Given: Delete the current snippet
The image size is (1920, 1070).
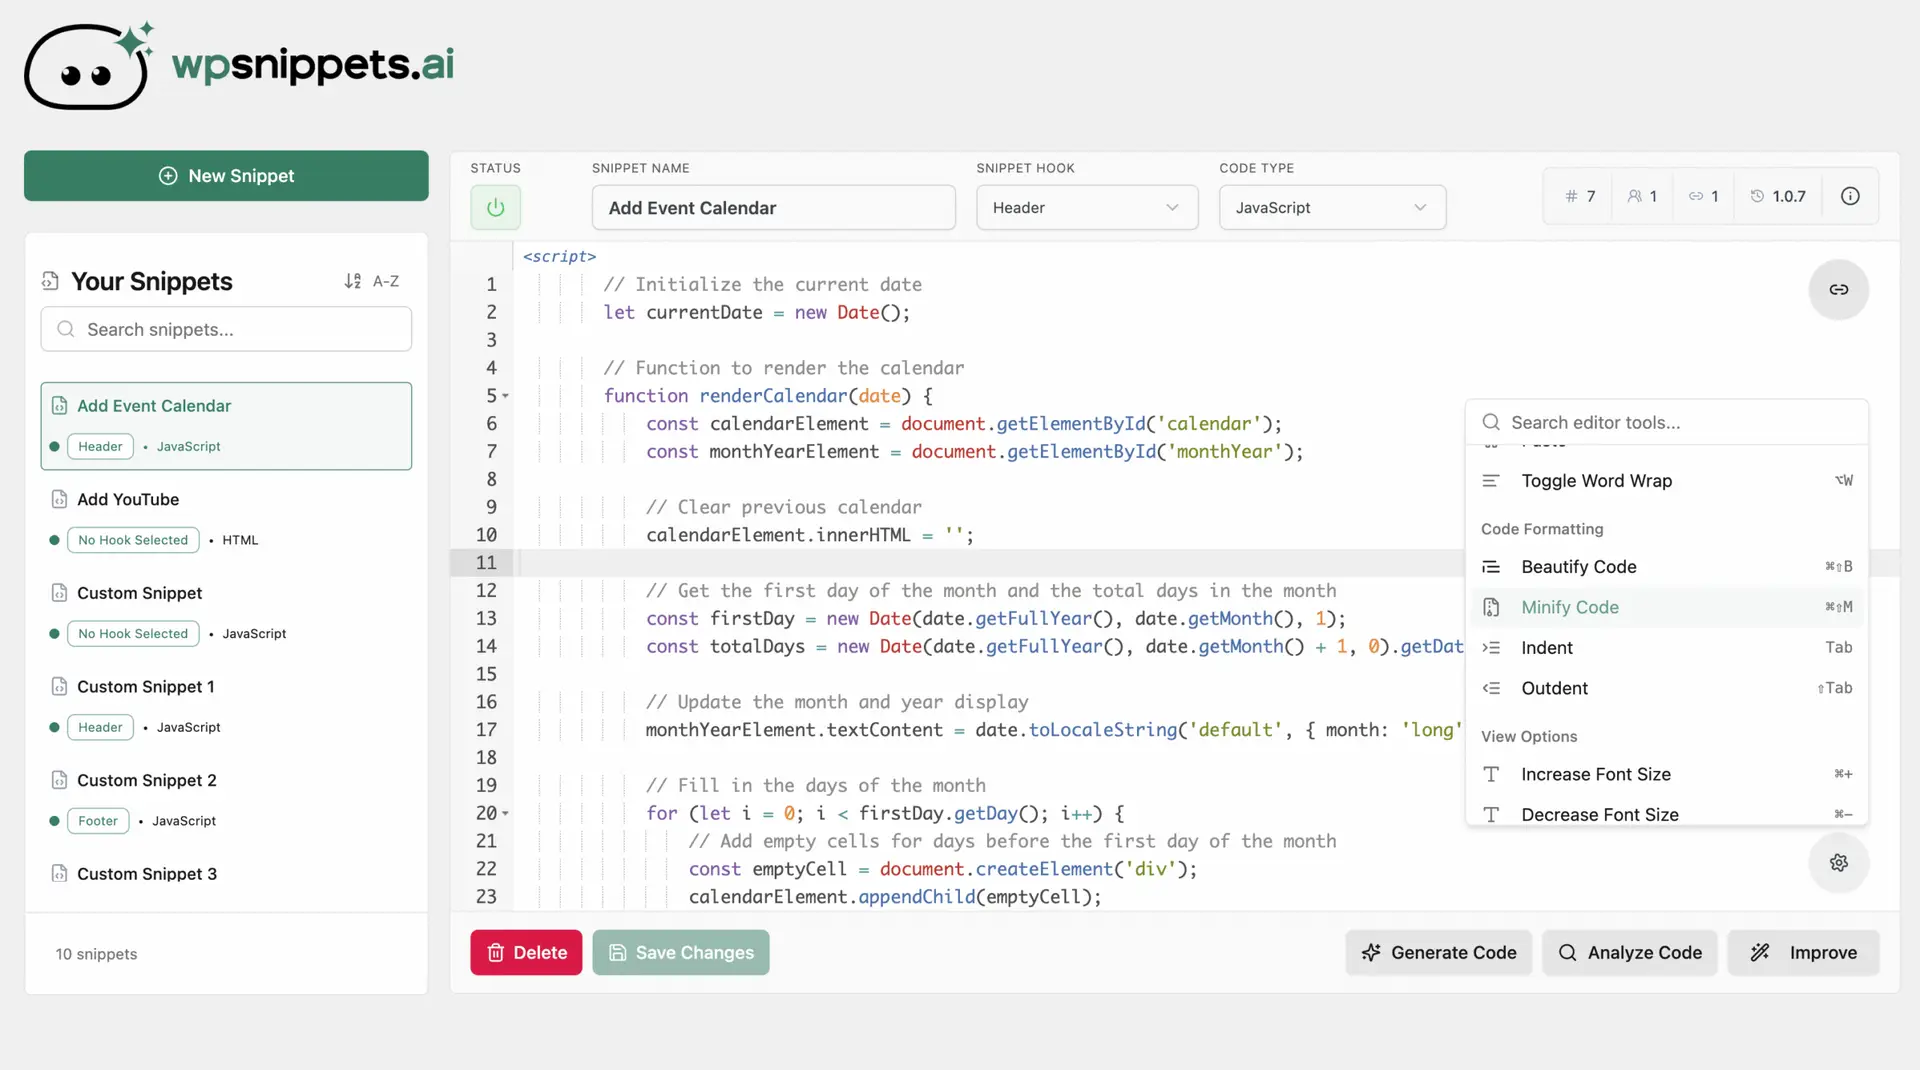Looking at the screenshot, I should pyautogui.click(x=526, y=953).
